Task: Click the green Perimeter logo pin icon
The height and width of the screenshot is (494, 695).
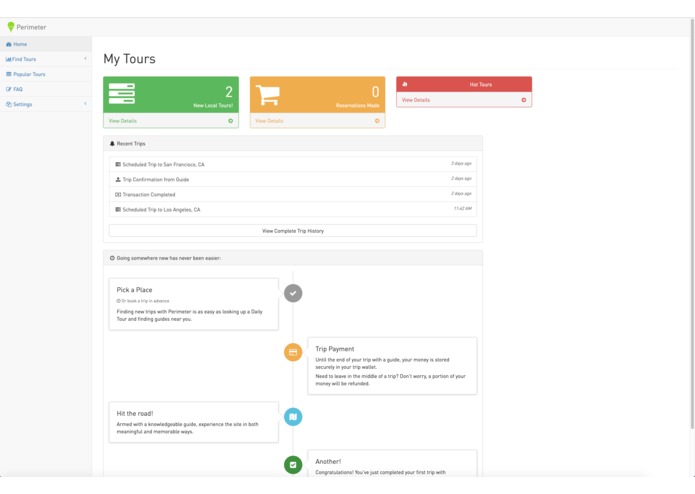Action: pos(11,27)
